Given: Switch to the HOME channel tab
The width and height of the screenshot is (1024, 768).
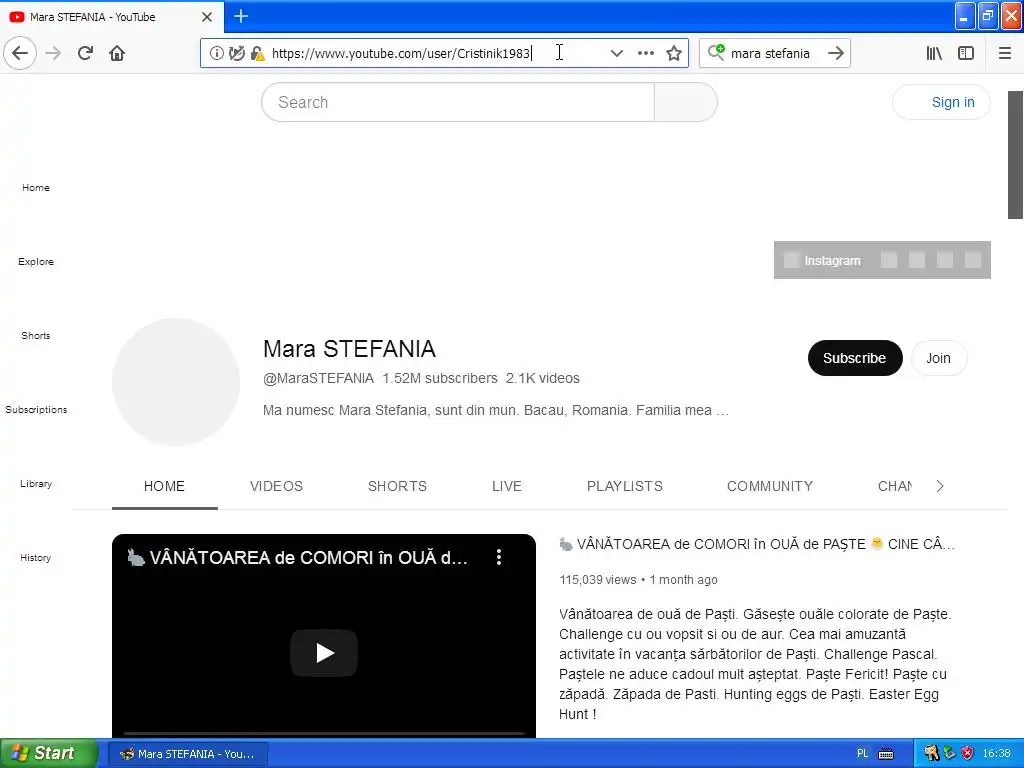Looking at the screenshot, I should pos(165,486).
